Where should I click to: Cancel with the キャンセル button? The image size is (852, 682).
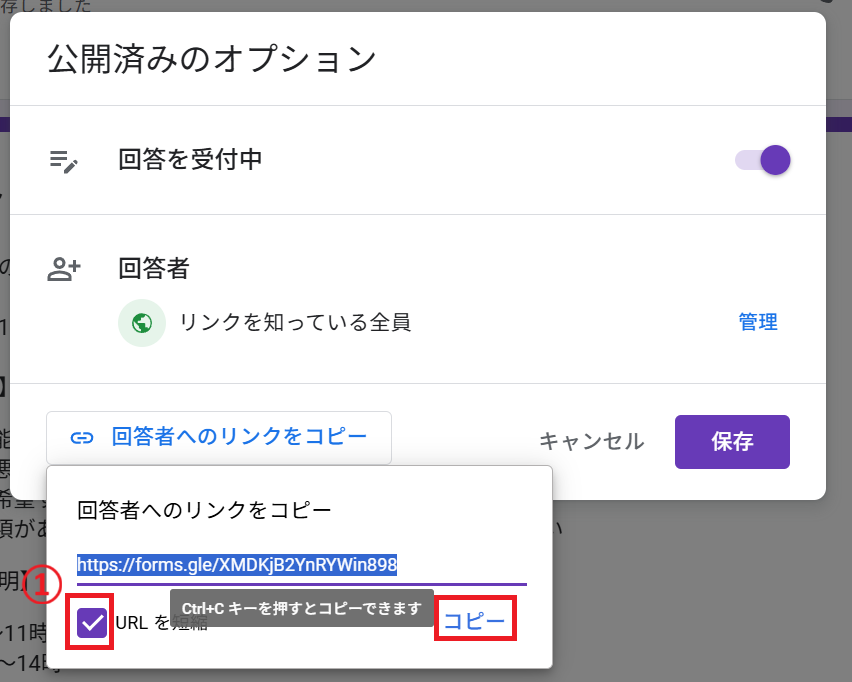(x=591, y=441)
